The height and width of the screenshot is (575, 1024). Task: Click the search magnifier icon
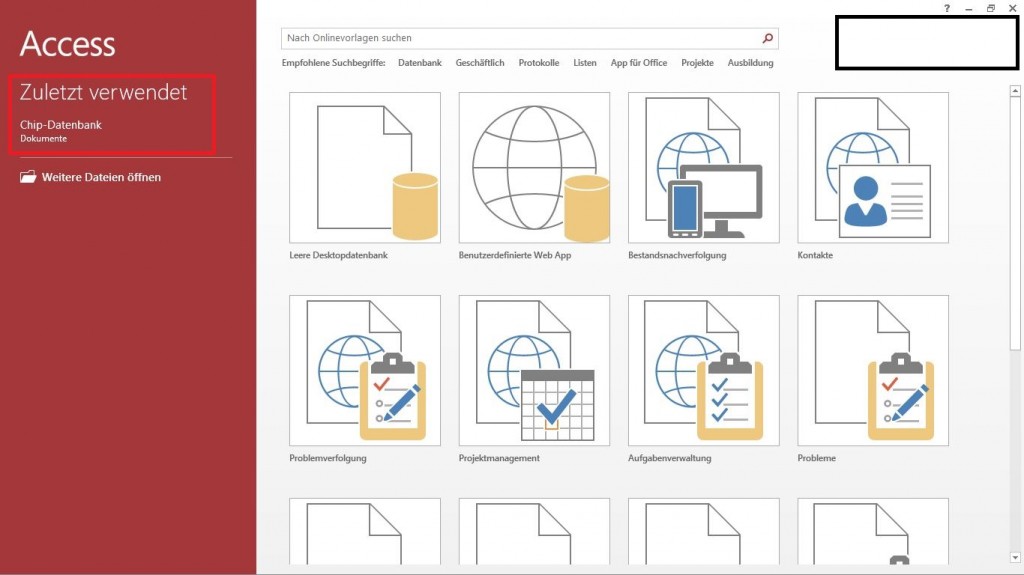coord(767,39)
